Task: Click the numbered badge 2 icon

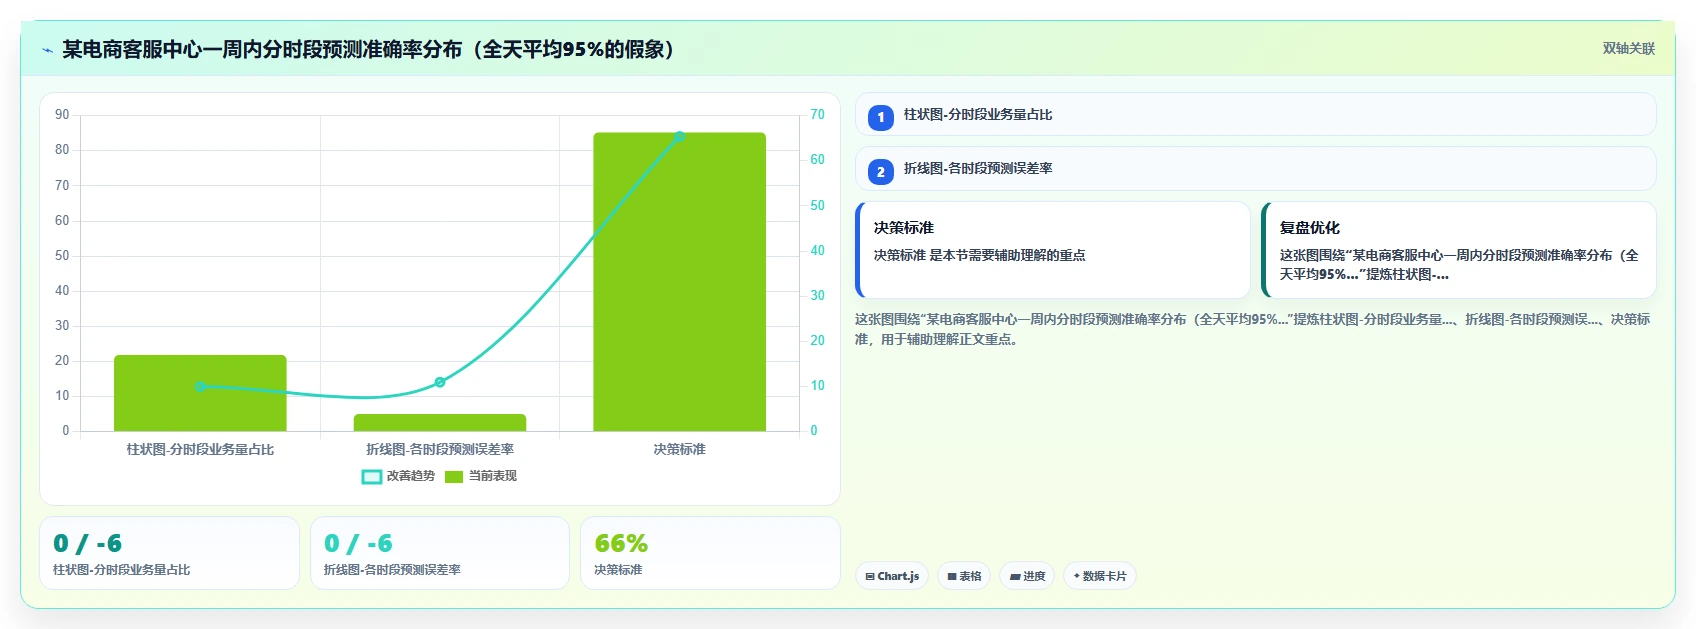Action: point(880,172)
